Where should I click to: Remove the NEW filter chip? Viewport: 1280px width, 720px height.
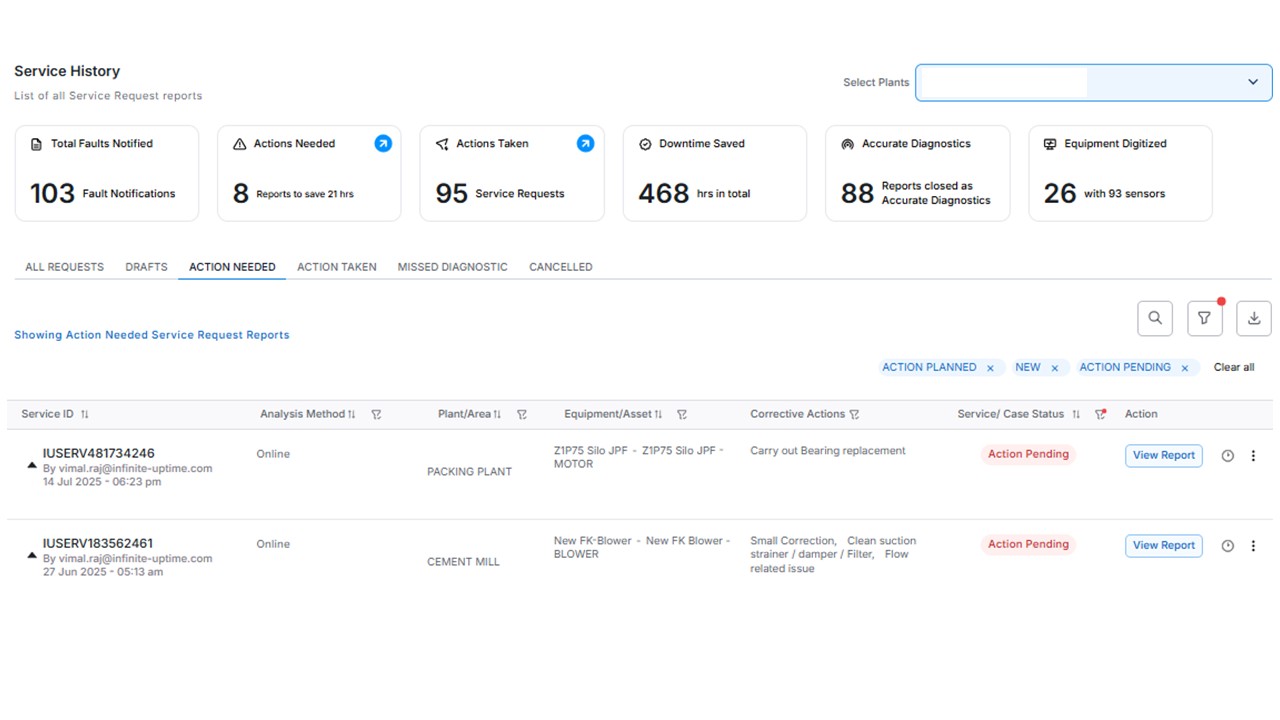(1054, 368)
